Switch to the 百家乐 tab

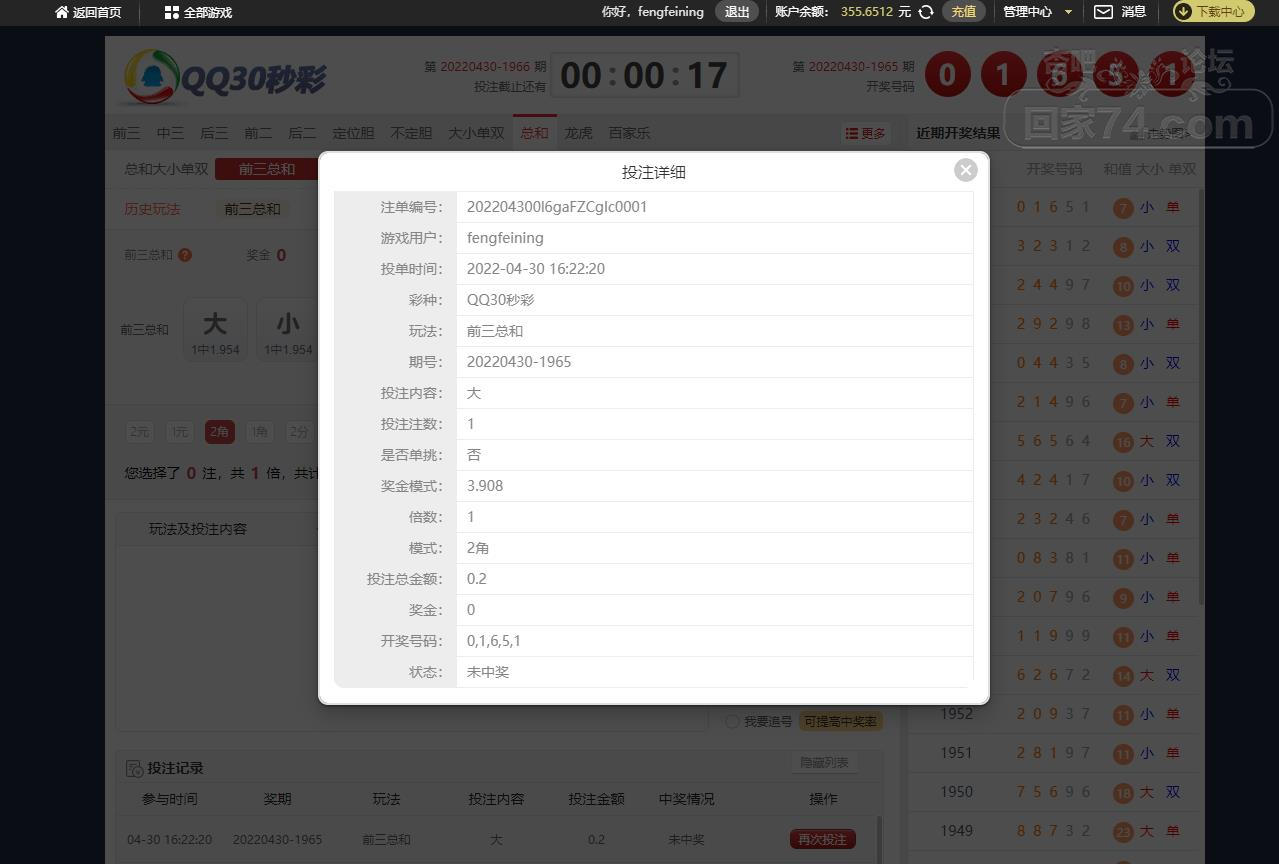629,133
